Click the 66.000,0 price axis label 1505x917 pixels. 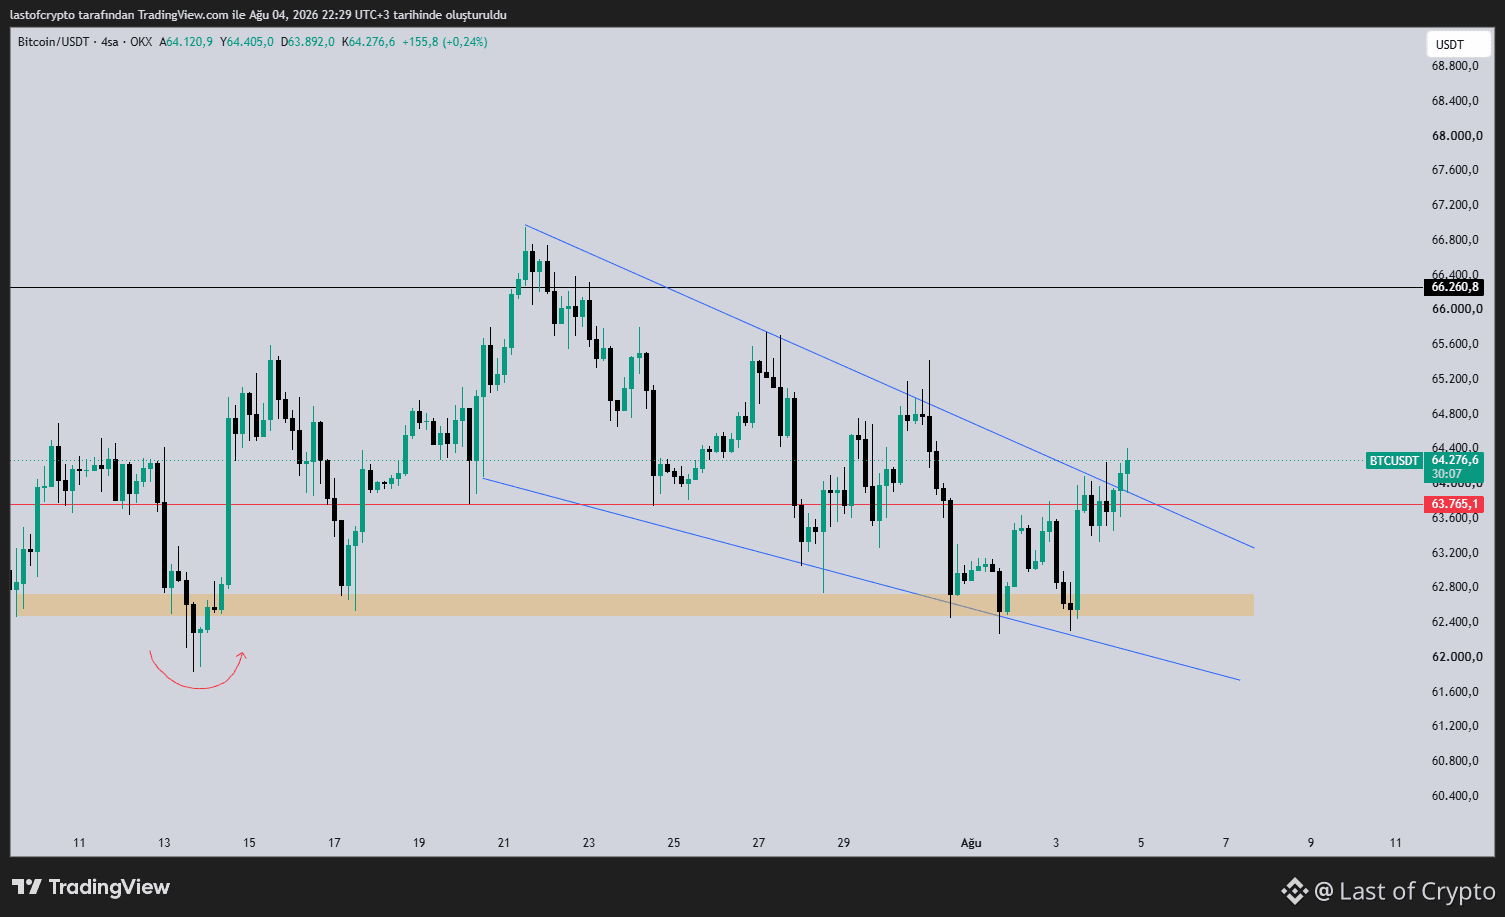click(x=1457, y=309)
